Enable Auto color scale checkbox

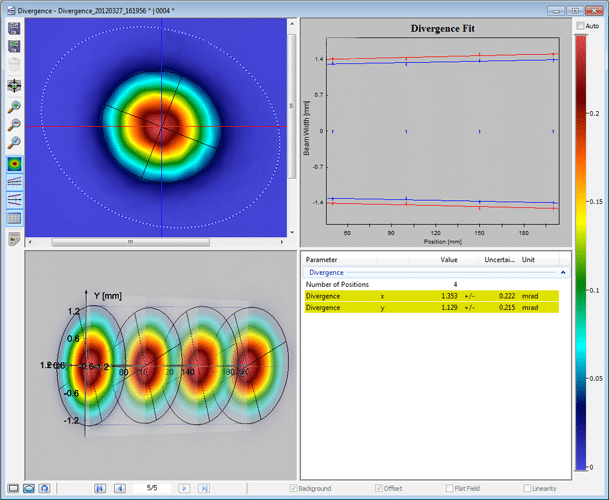580,26
